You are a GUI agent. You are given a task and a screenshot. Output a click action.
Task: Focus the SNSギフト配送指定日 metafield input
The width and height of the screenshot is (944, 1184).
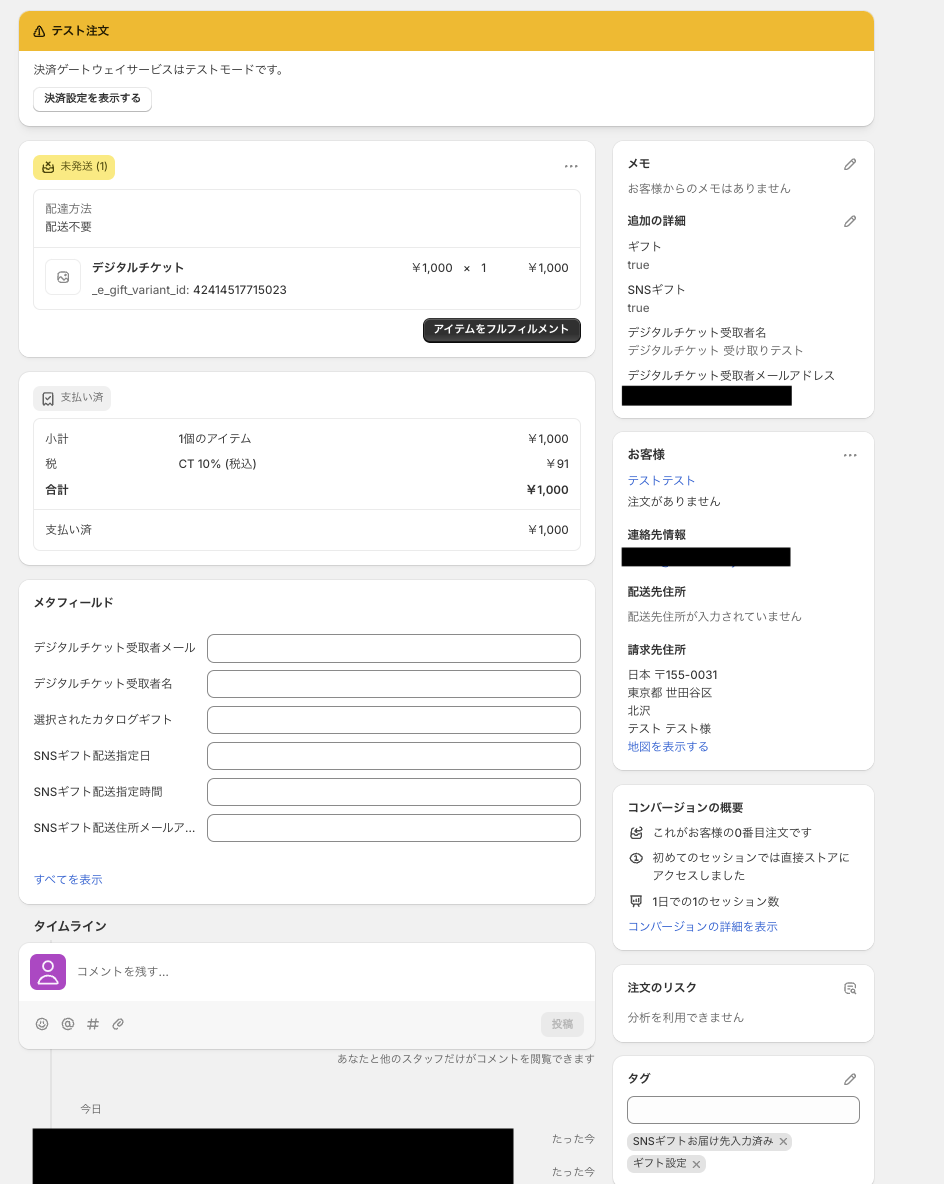(393, 756)
